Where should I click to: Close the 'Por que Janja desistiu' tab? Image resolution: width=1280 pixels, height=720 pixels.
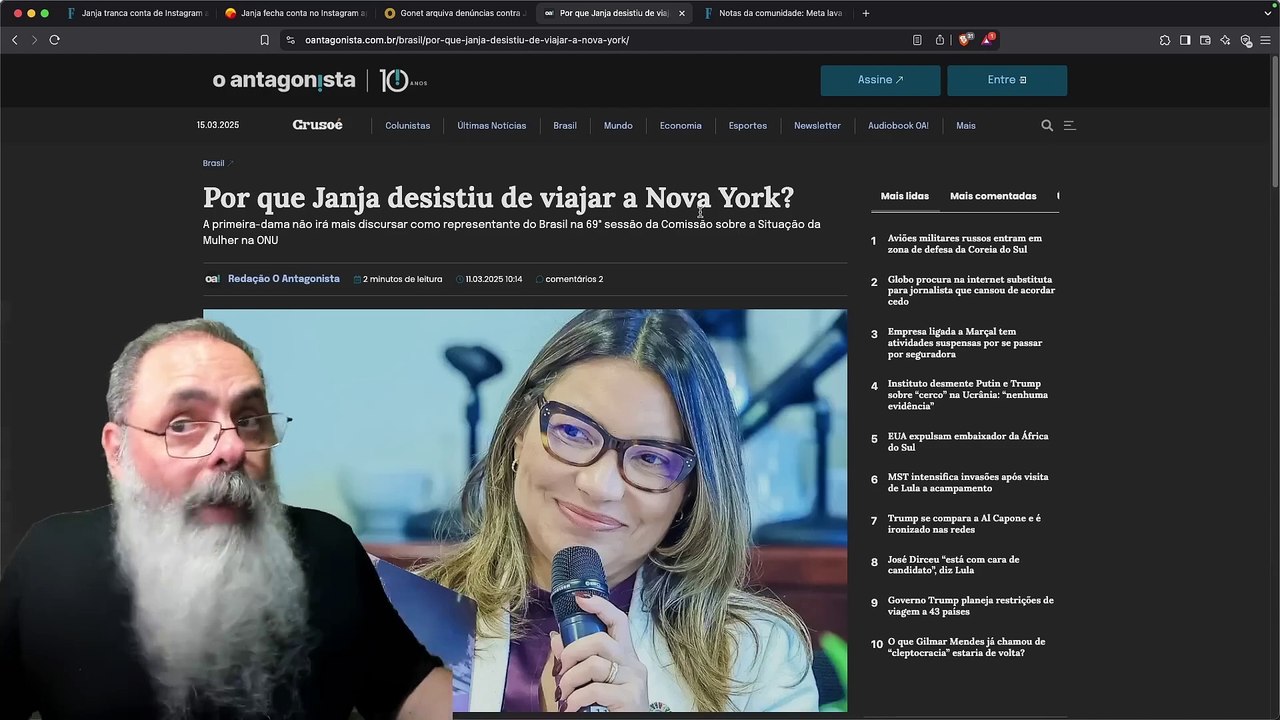[x=682, y=13]
